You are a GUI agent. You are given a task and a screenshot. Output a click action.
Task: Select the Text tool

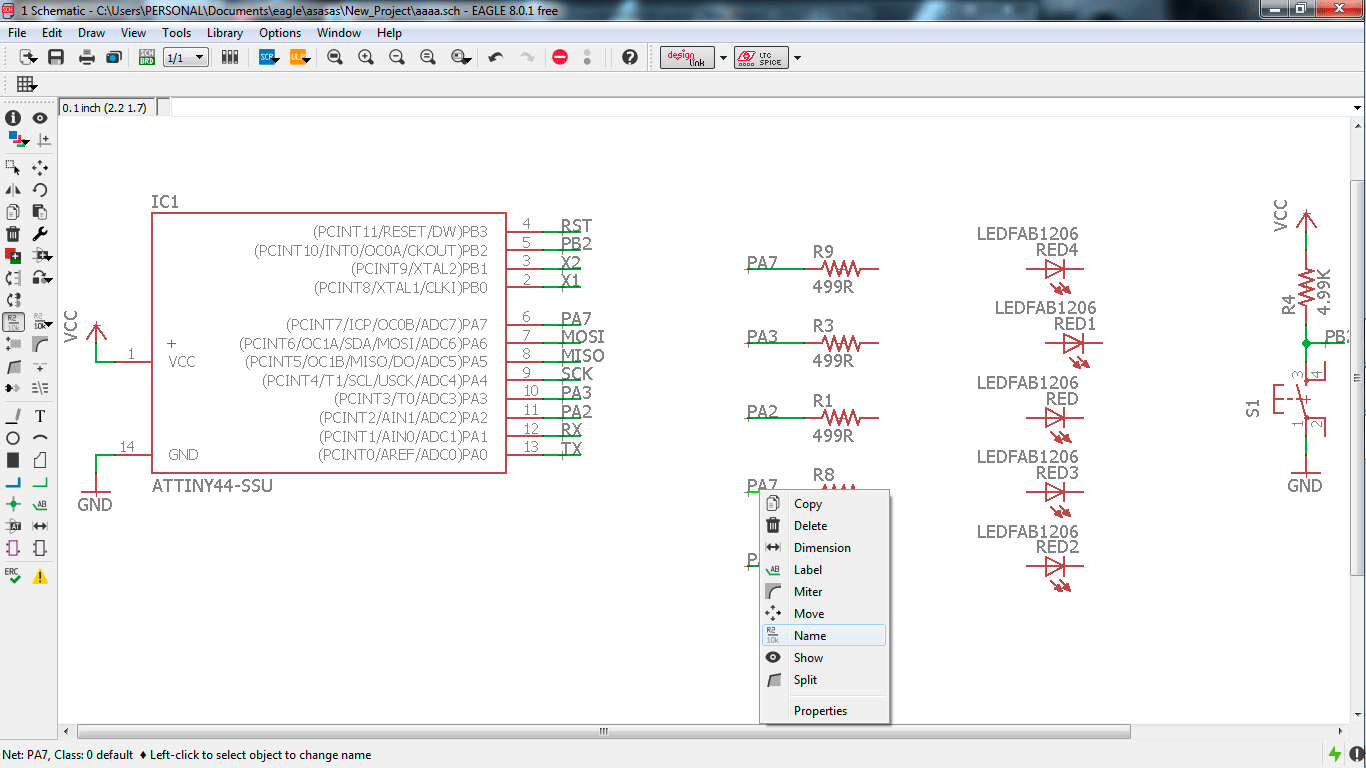click(x=40, y=416)
